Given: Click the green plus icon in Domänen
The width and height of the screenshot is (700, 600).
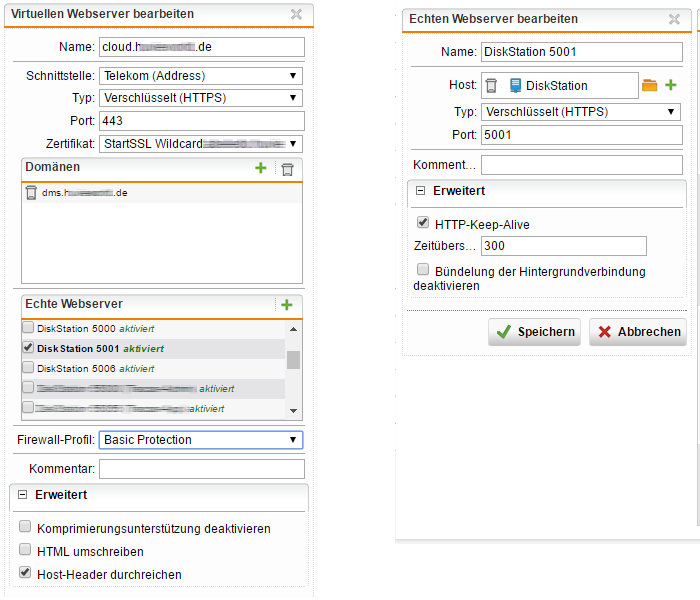Looking at the screenshot, I should 261,169.
